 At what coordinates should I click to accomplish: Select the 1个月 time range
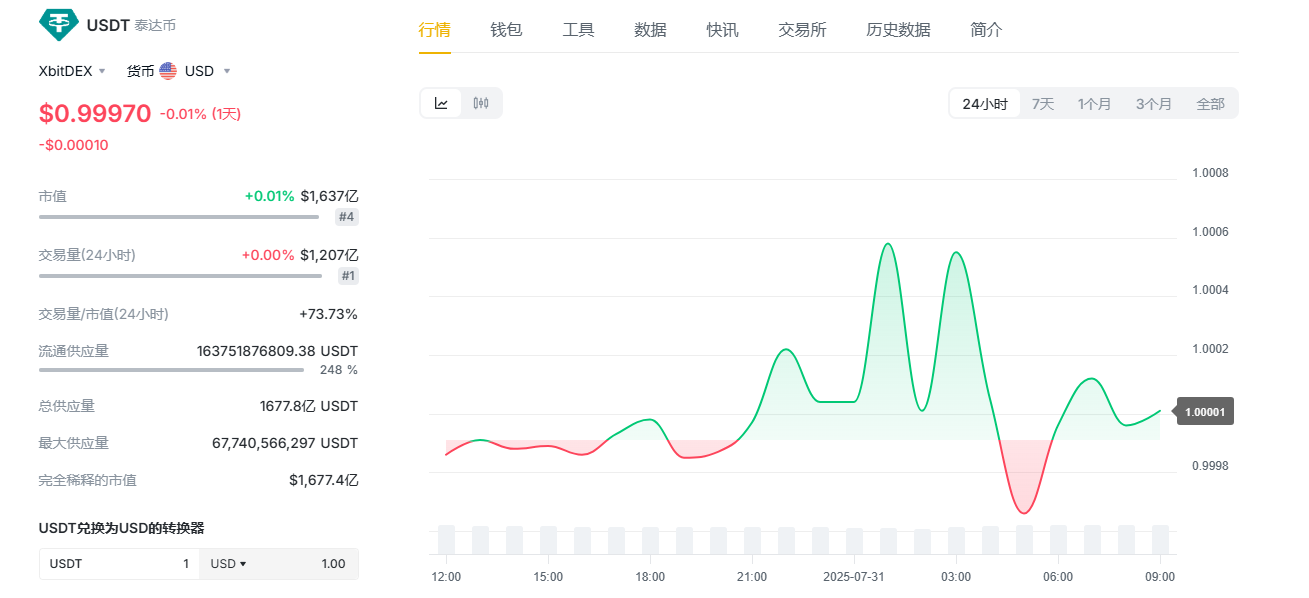[1094, 104]
